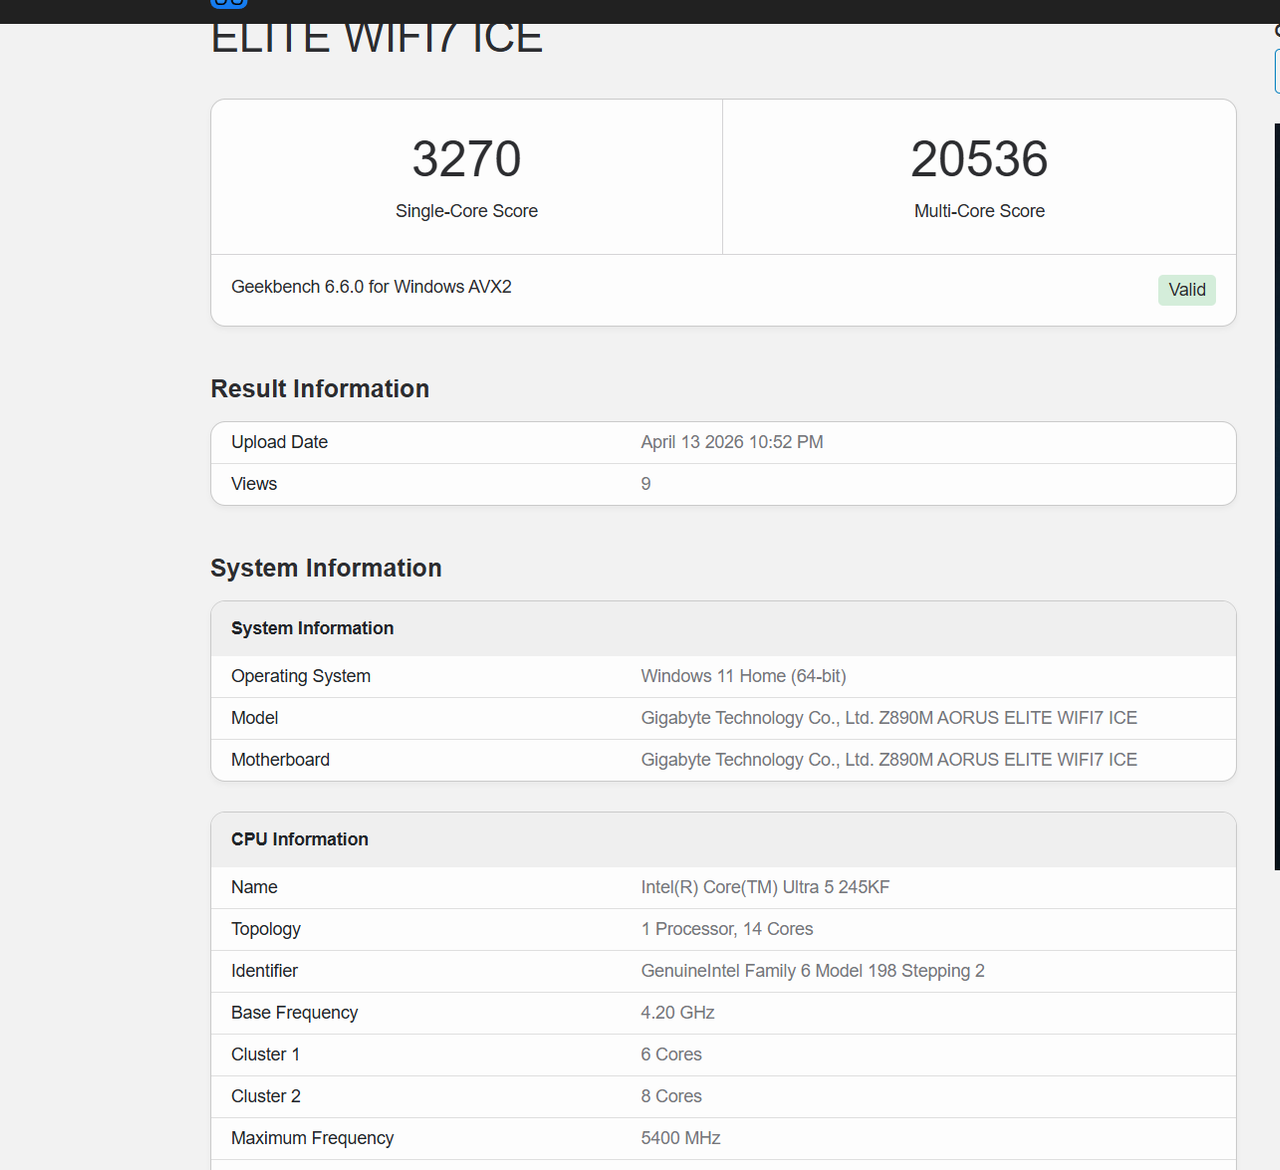Screen dimensions: 1280x1170
Task: Click the large "System Information" section heading
Action: click(326, 568)
